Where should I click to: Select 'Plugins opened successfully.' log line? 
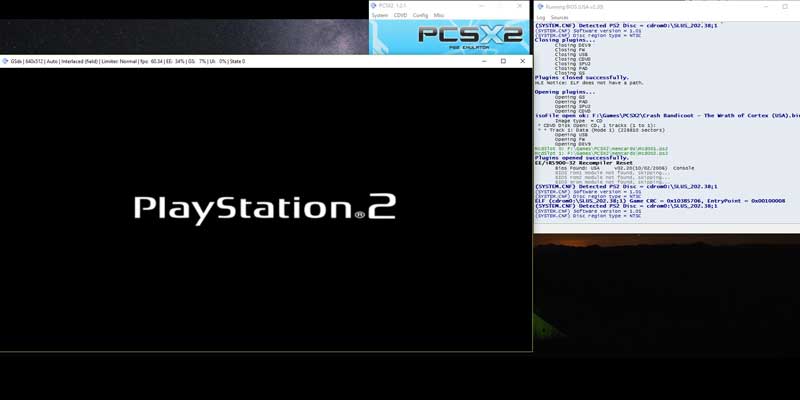point(582,158)
